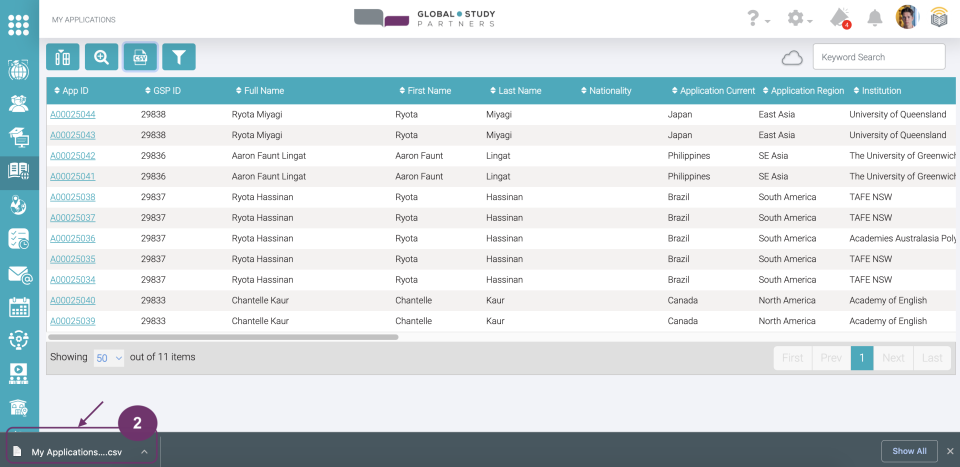Open the calendar in the sidebar
The image size is (960, 467).
[19, 307]
